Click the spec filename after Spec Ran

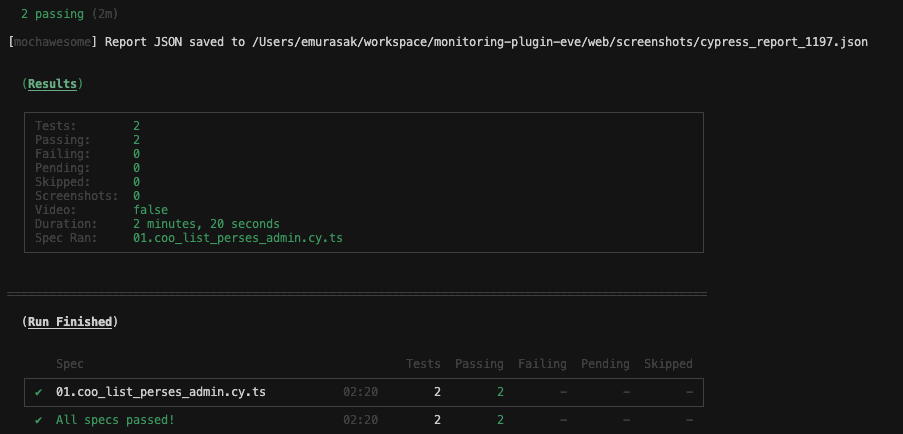(x=238, y=238)
